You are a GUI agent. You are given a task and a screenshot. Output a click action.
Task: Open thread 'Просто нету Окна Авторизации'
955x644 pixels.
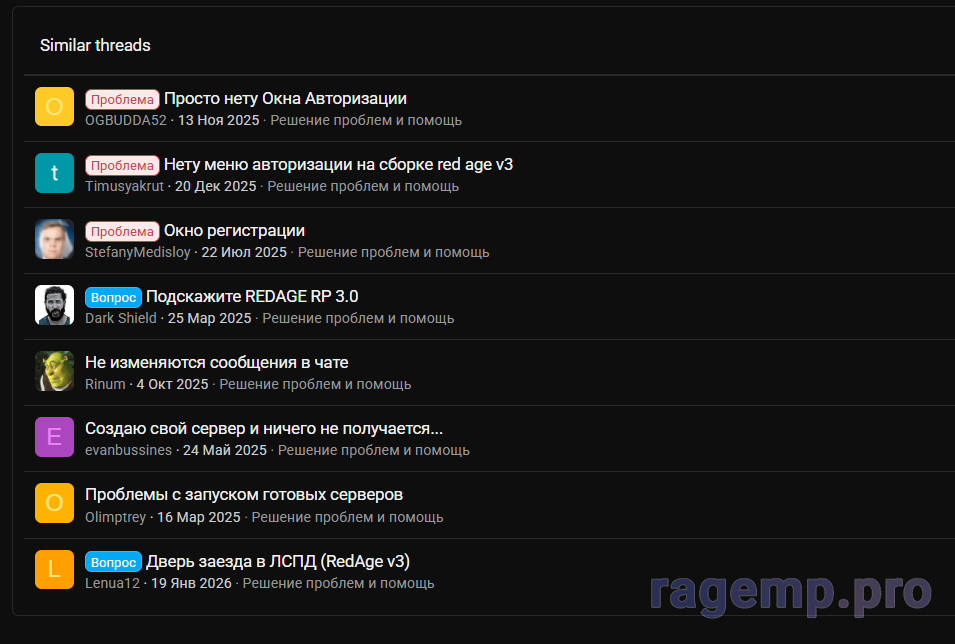(285, 98)
